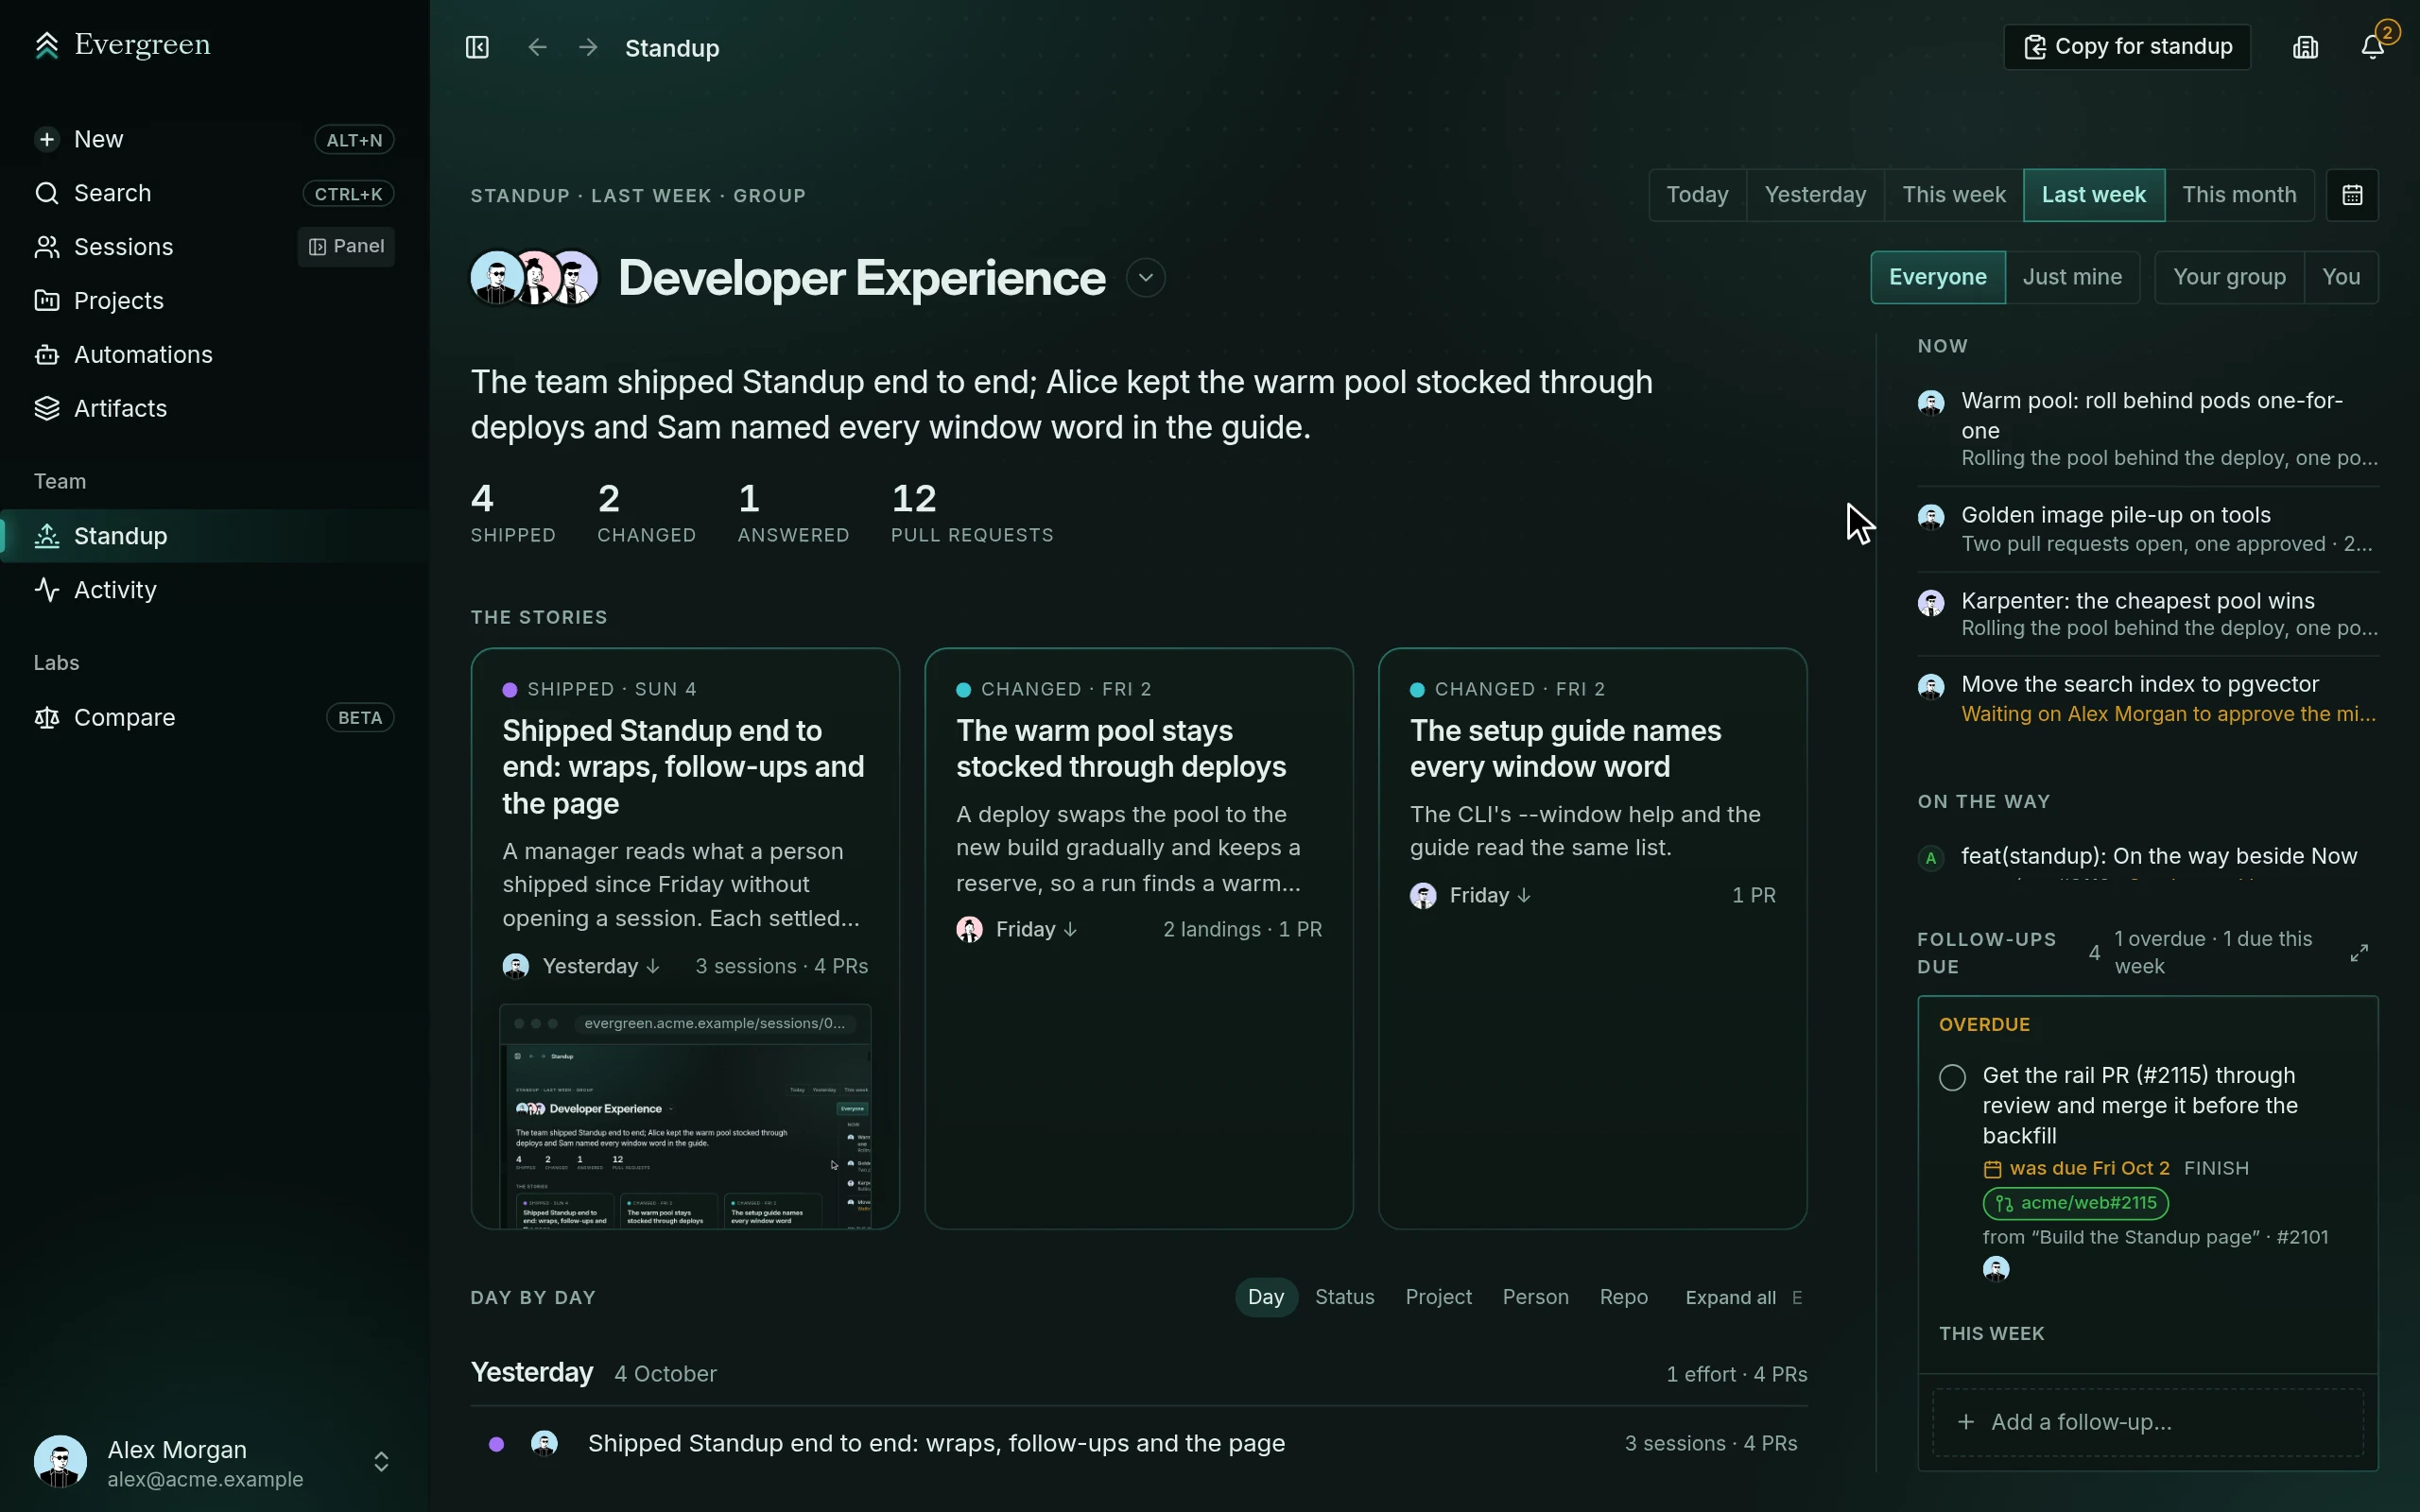Viewport: 2420px width, 1512px height.
Task: Open Search in sidebar
Action: coord(214,193)
